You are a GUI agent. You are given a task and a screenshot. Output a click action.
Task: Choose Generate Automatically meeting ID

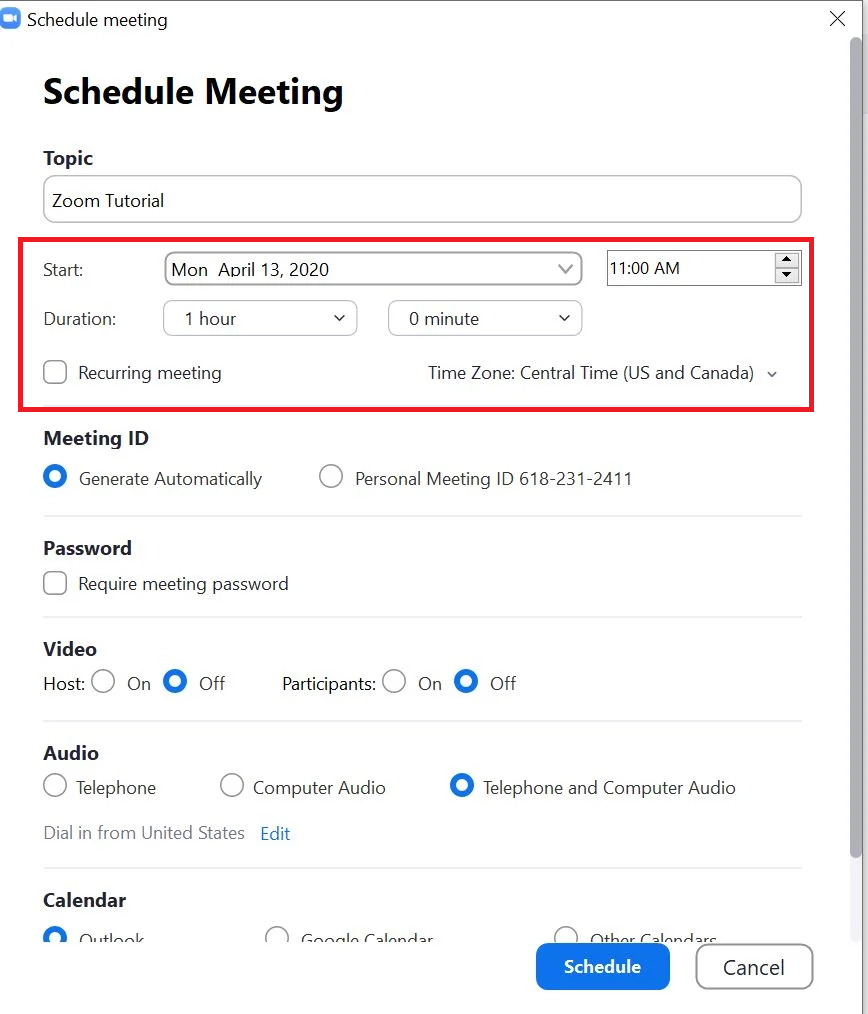55,478
